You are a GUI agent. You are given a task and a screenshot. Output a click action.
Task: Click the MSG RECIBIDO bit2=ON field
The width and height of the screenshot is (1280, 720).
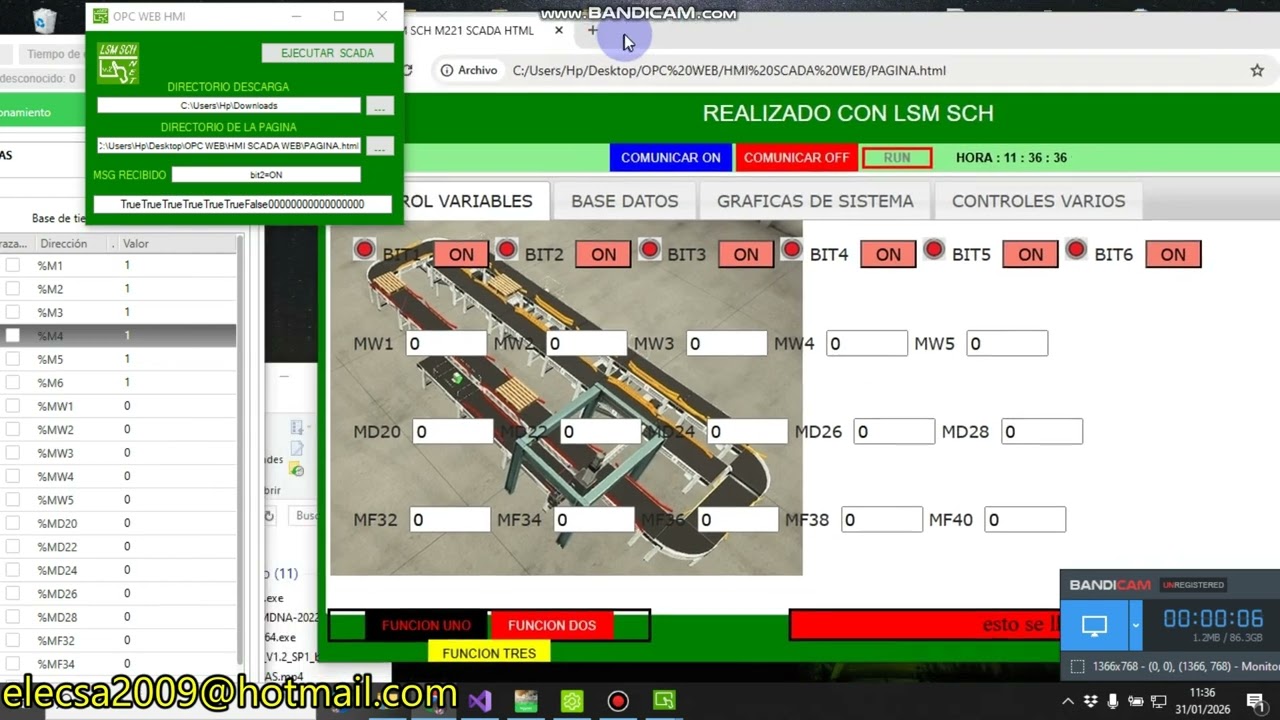(266, 175)
